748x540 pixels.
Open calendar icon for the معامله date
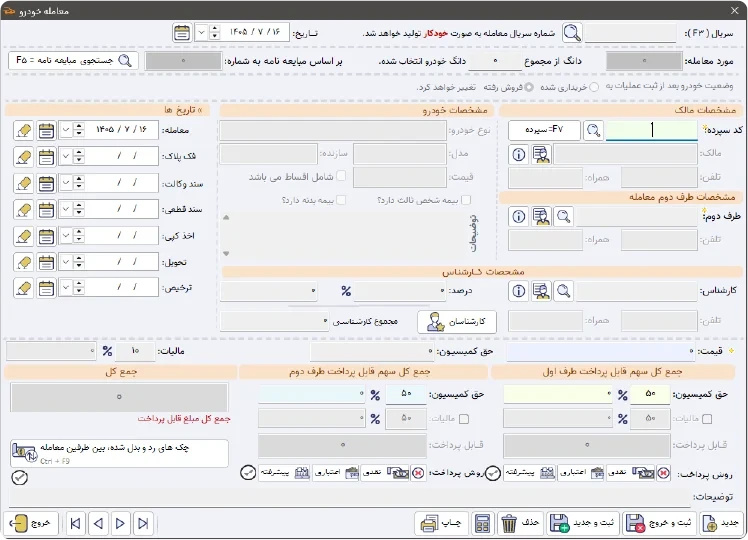click(46, 130)
